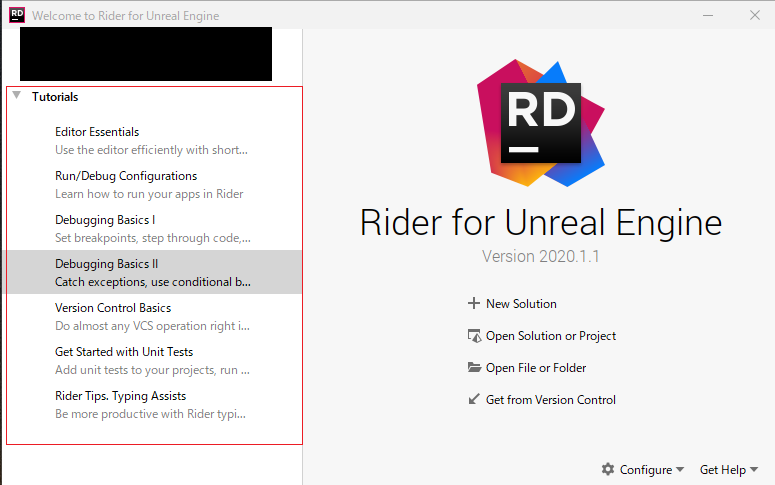Minimize the Welcome to Rider window
The height and width of the screenshot is (485, 775).
click(x=708, y=15)
